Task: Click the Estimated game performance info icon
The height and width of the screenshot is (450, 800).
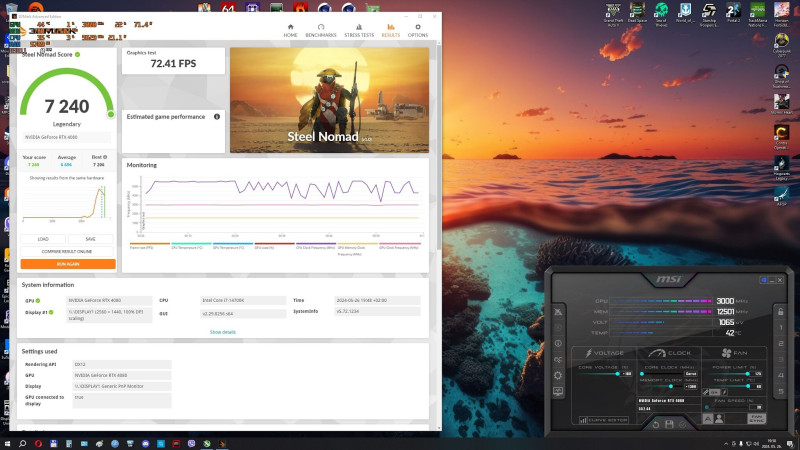Action: (217, 117)
